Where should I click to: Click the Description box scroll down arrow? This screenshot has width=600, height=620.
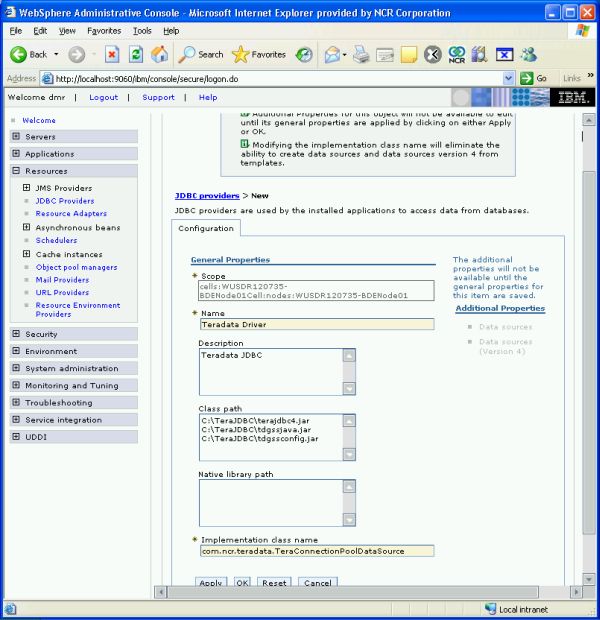point(349,388)
